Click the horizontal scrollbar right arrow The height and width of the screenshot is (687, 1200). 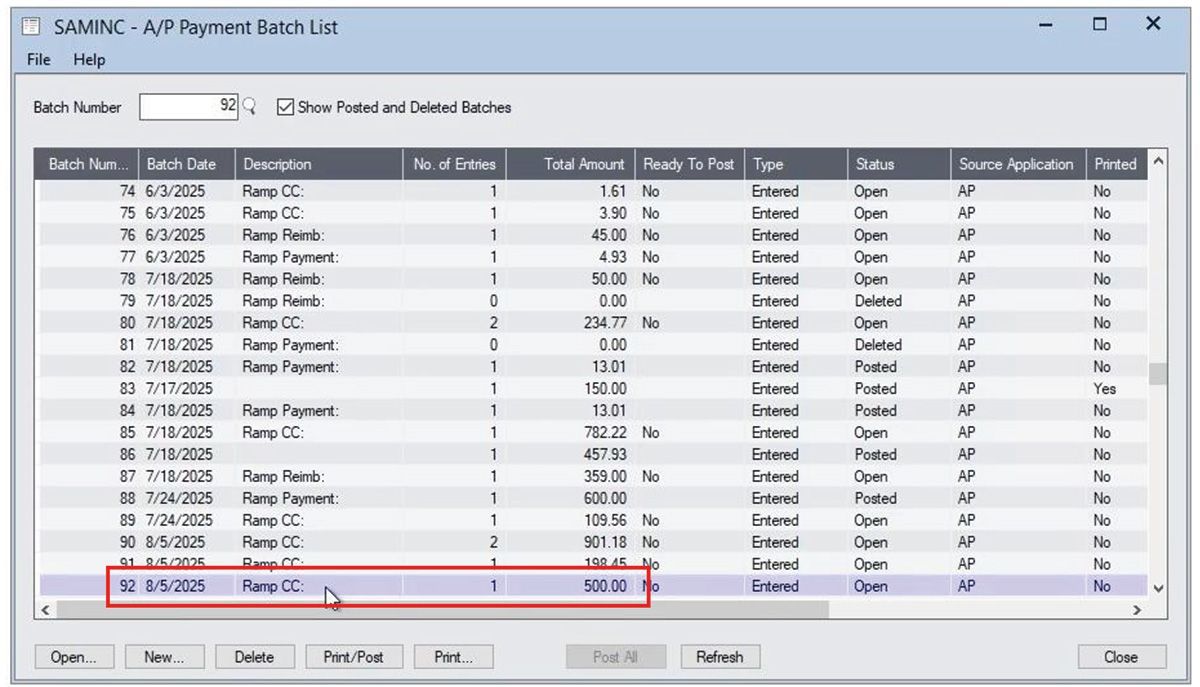[x=1135, y=609]
